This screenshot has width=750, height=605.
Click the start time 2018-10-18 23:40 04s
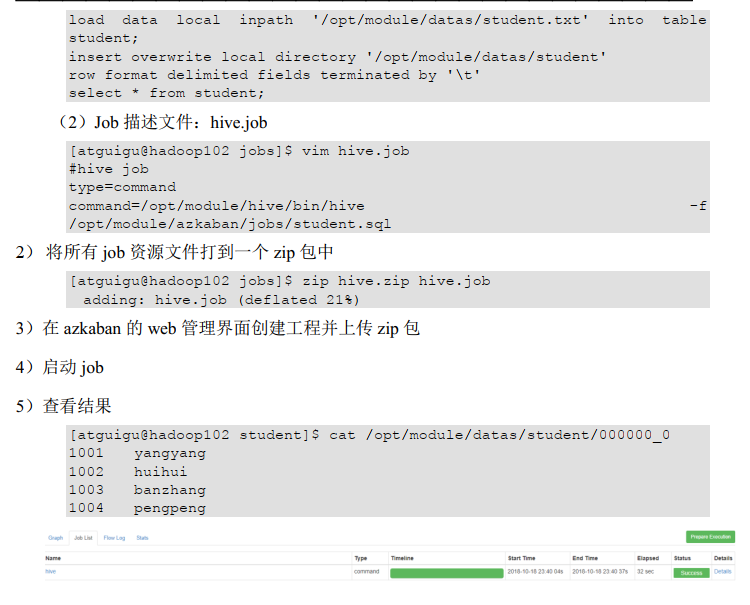(x=535, y=571)
